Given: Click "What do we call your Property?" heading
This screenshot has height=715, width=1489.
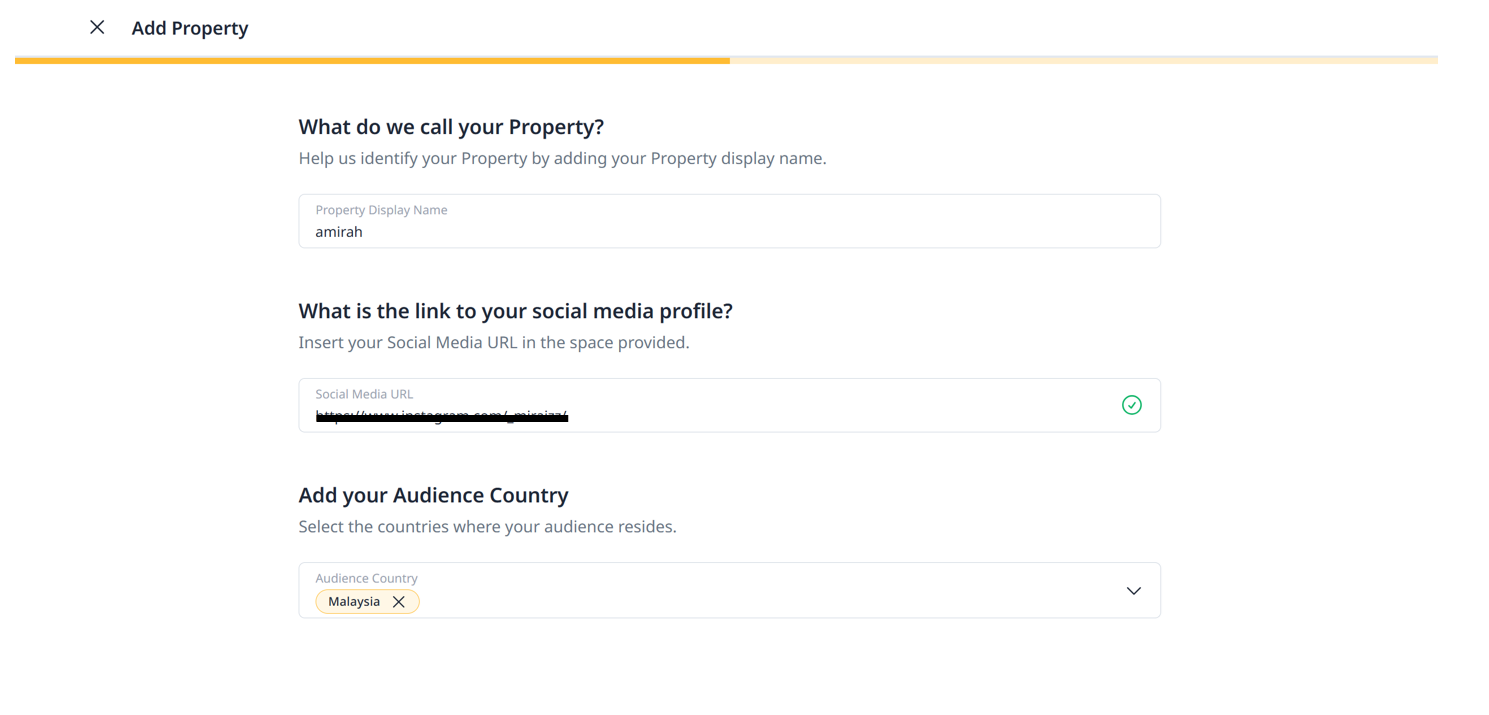Looking at the screenshot, I should [451, 127].
